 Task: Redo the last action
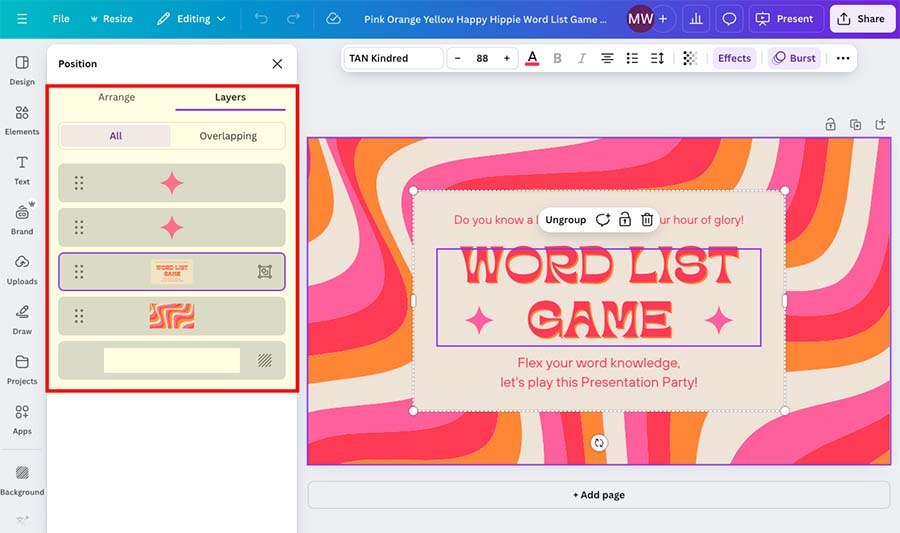point(293,19)
